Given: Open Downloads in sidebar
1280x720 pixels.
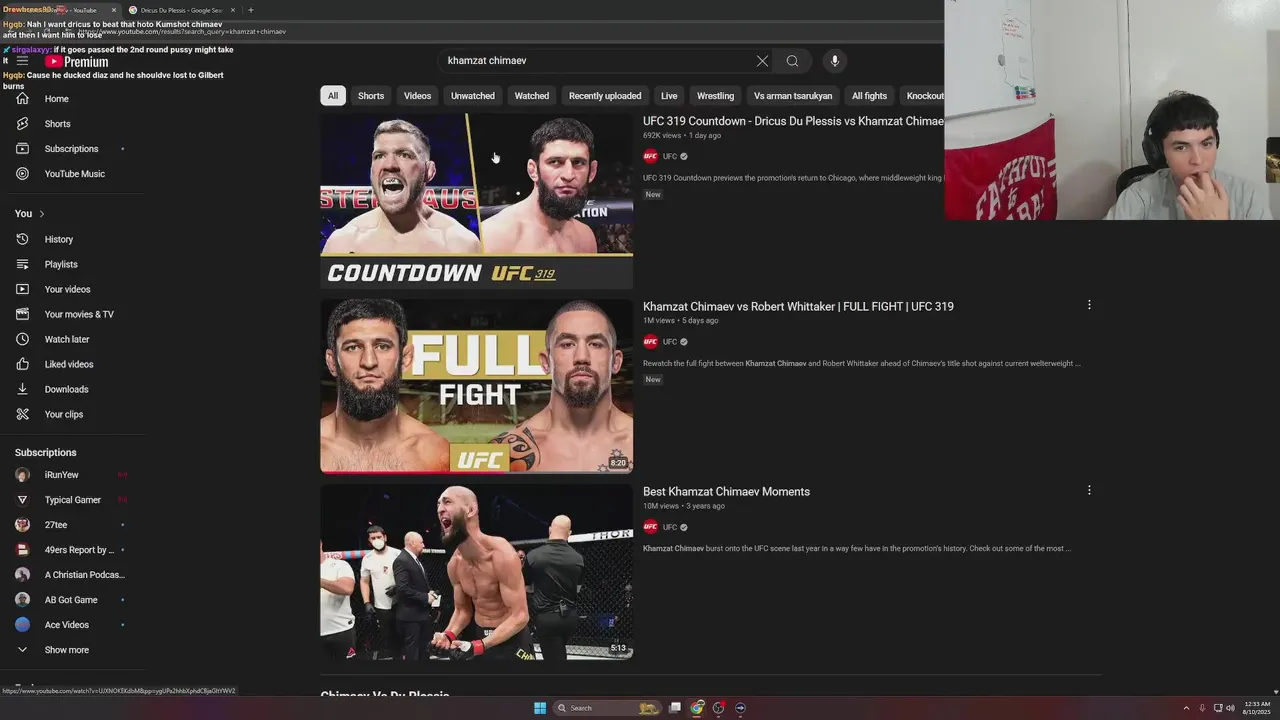Looking at the screenshot, I should click(x=72, y=390).
